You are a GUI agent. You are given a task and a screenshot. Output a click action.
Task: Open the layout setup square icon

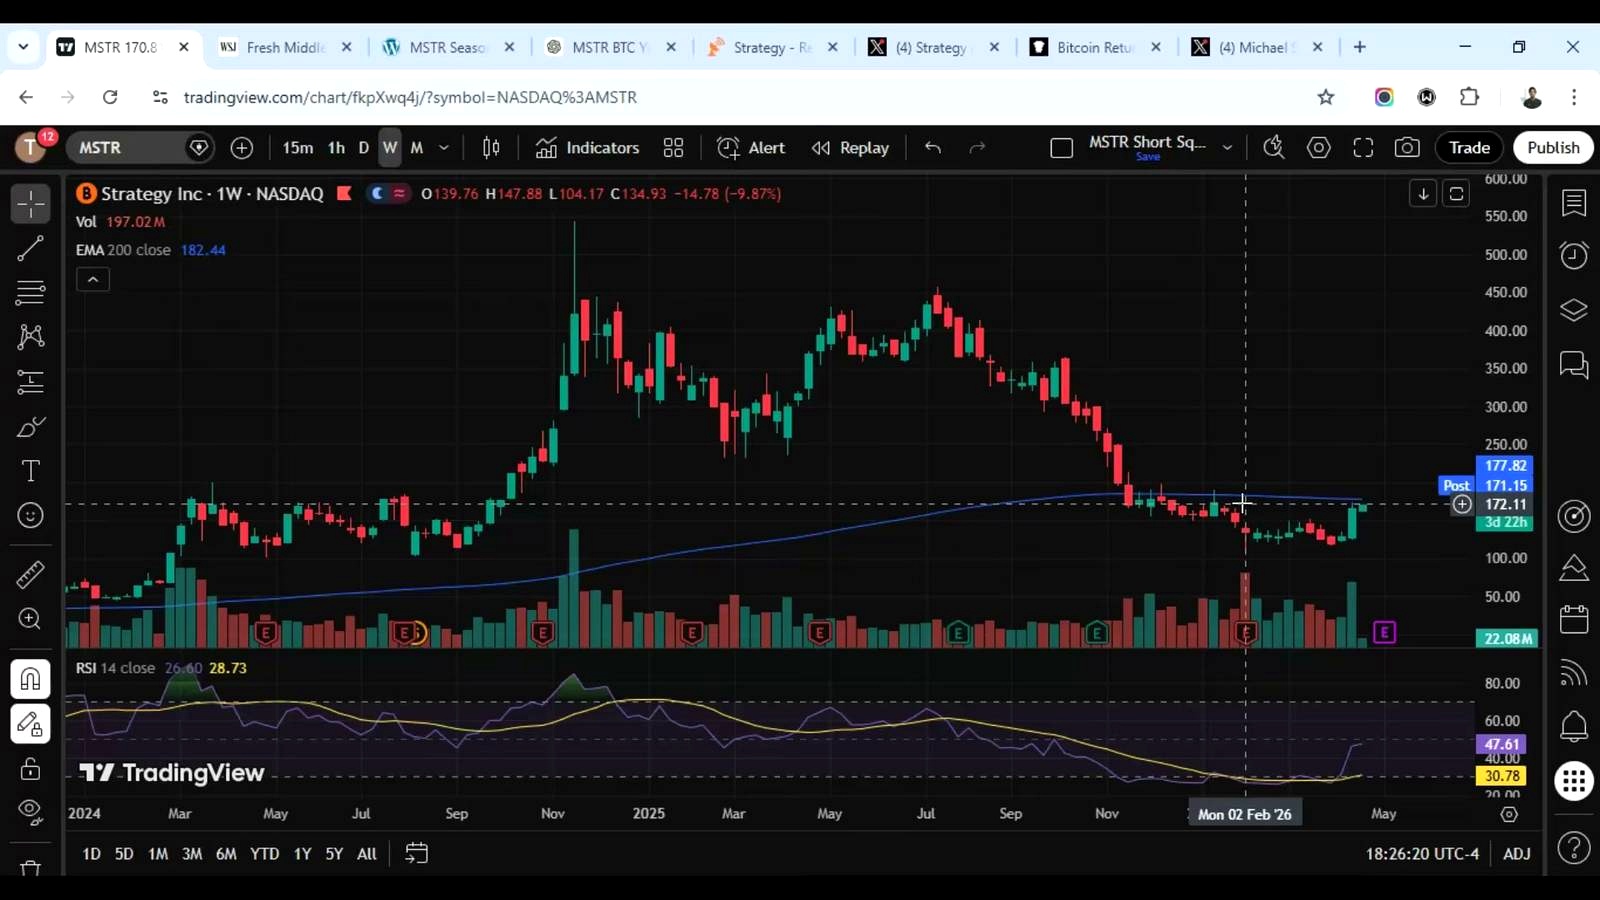click(1062, 148)
